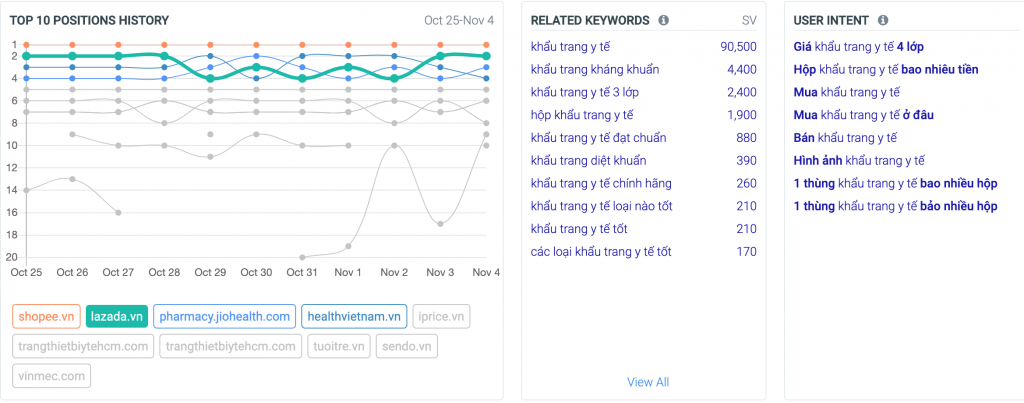Open keyword 'khẩu trang kháng khuẩn'

coord(595,69)
